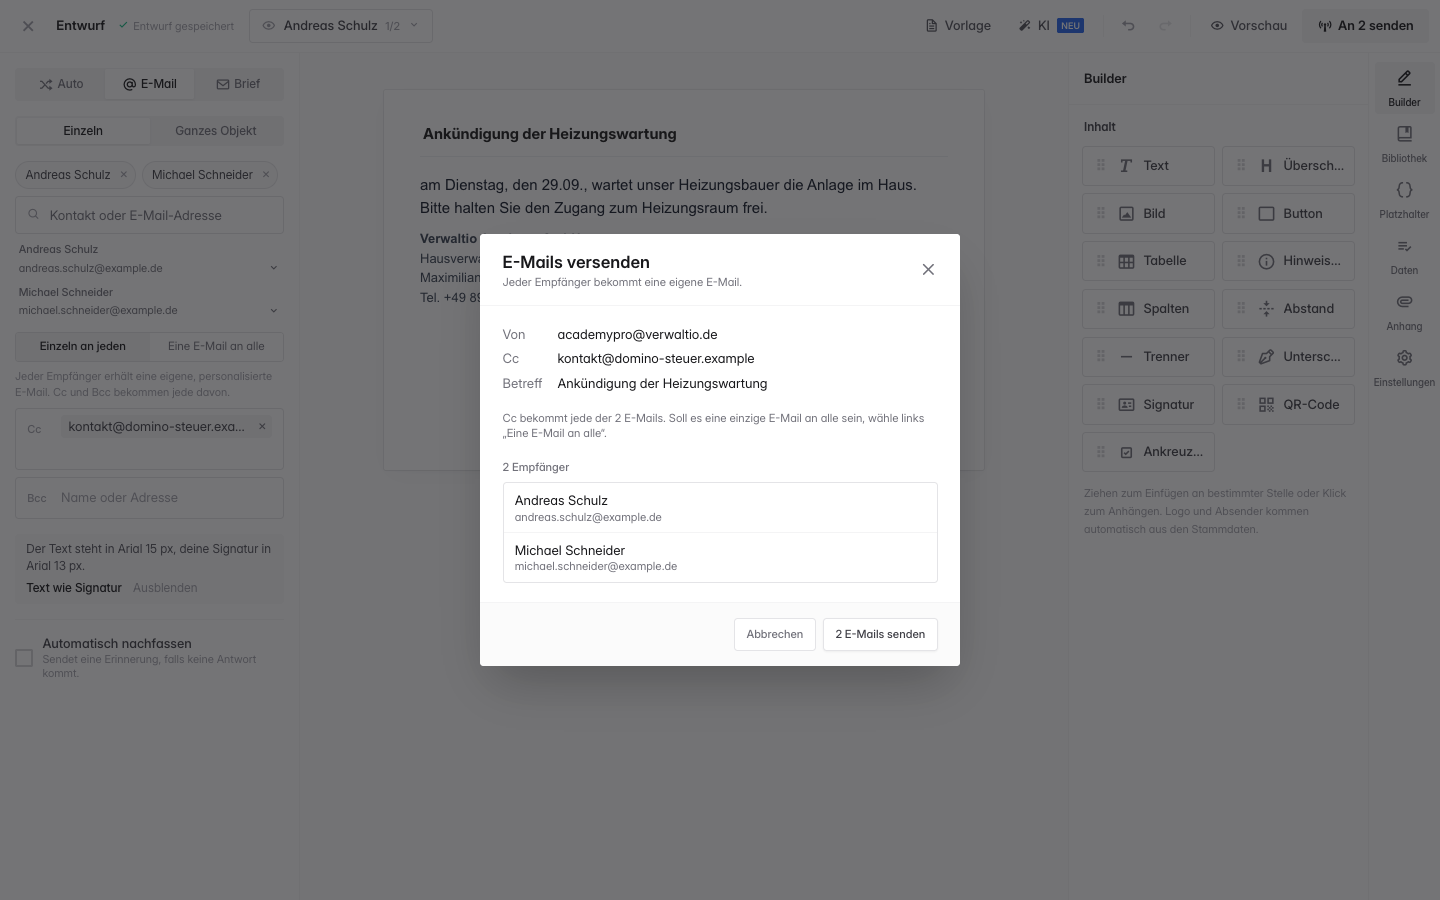The height and width of the screenshot is (900, 1440).
Task: Switch to the Brief tab
Action: (238, 84)
